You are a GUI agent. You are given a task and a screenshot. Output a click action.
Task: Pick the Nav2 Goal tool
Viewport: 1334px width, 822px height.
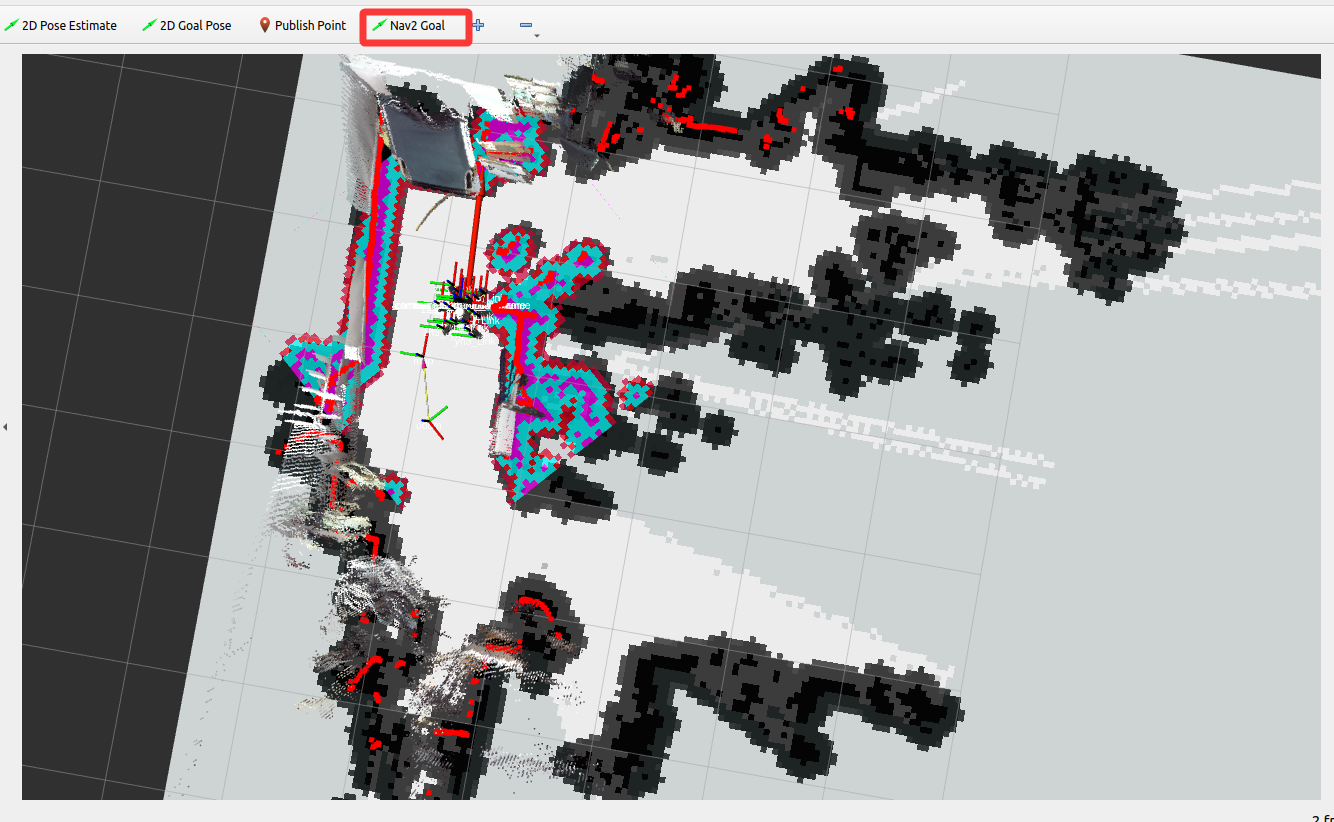point(408,25)
